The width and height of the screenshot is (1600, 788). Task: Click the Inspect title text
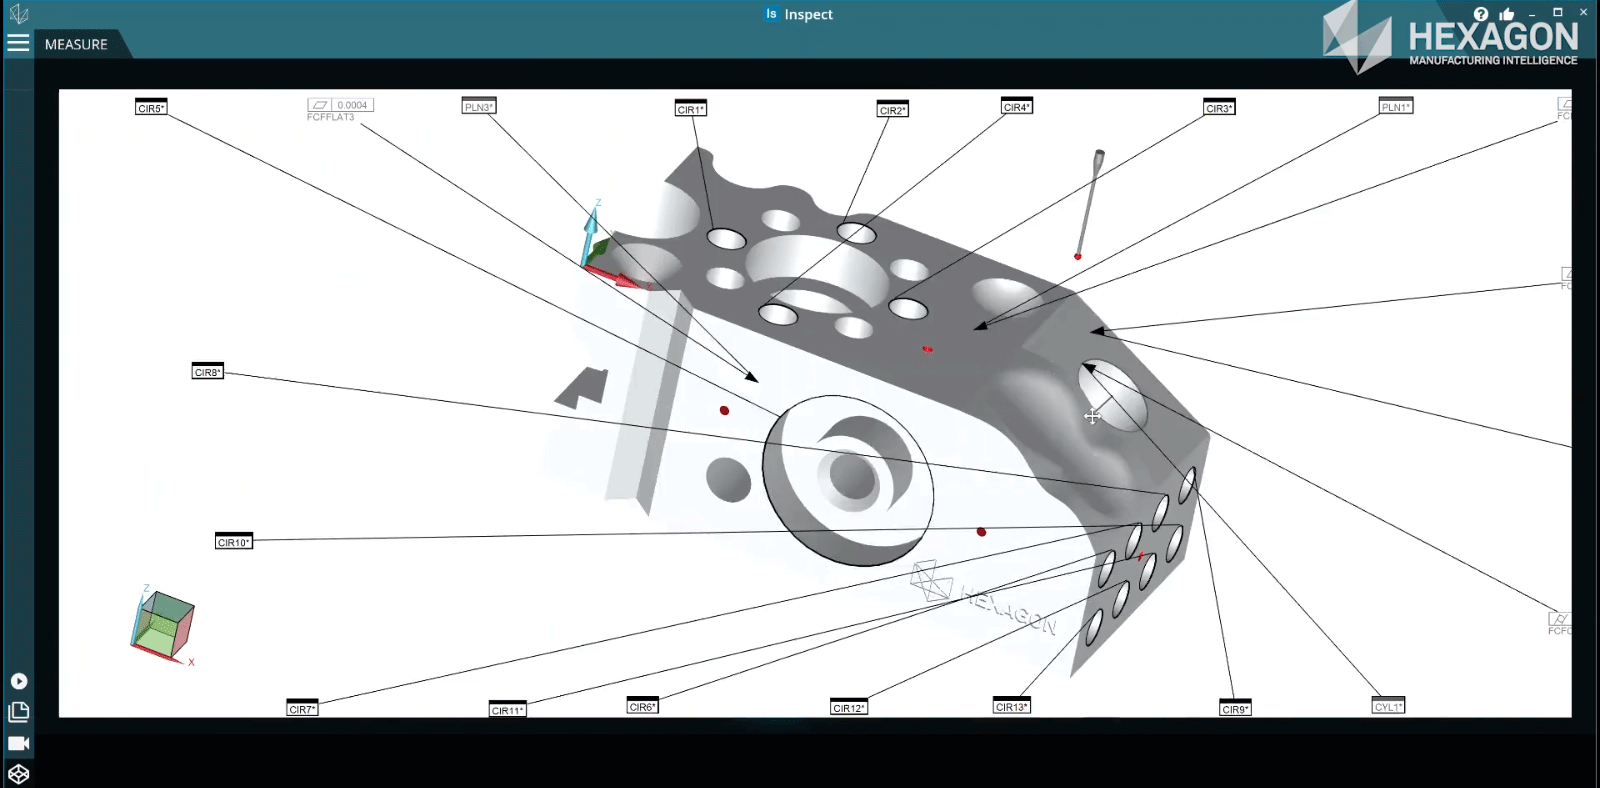(808, 14)
